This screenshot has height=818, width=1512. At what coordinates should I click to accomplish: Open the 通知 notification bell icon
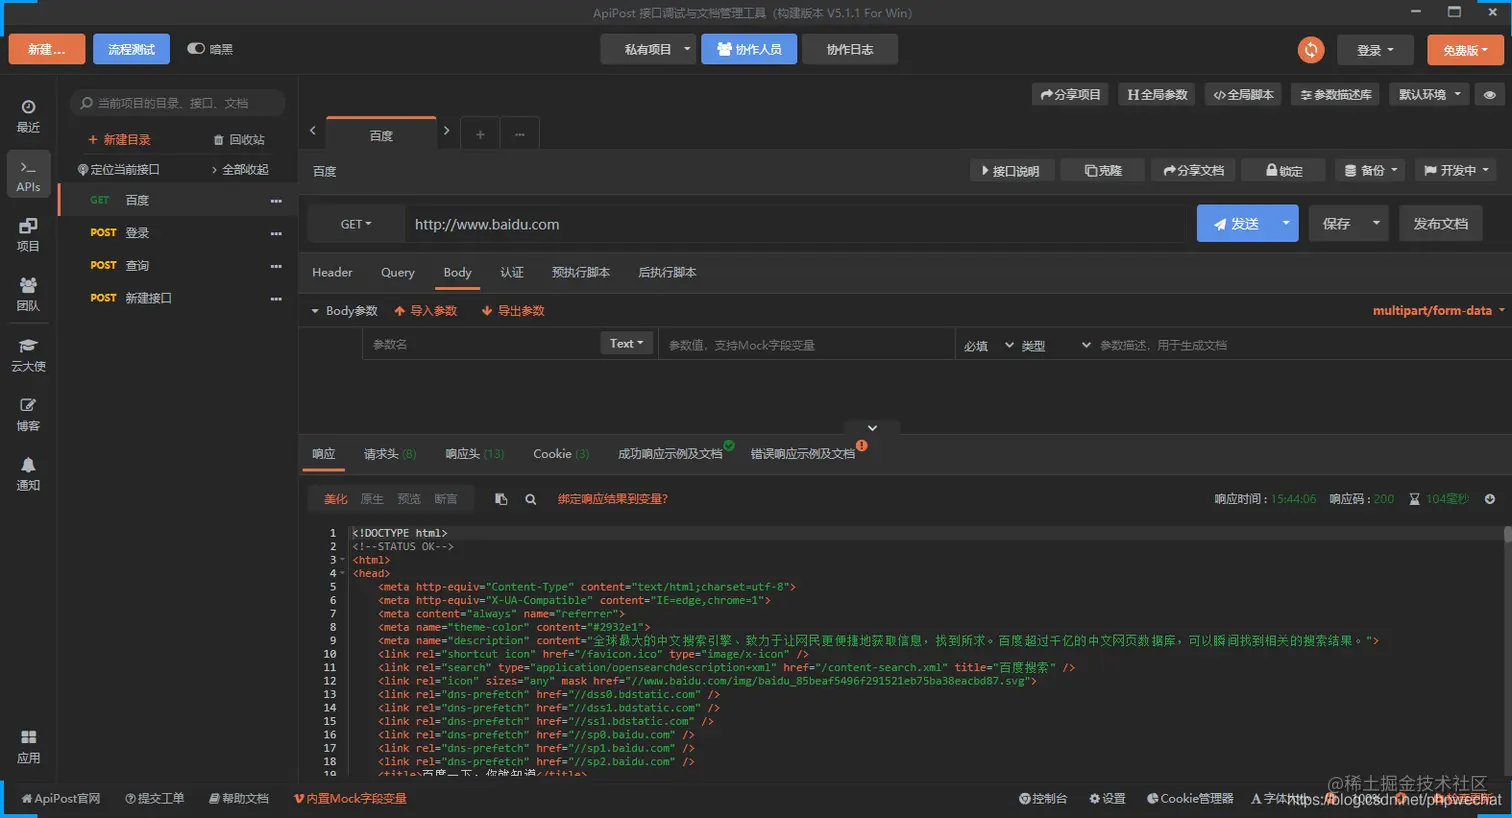28,474
